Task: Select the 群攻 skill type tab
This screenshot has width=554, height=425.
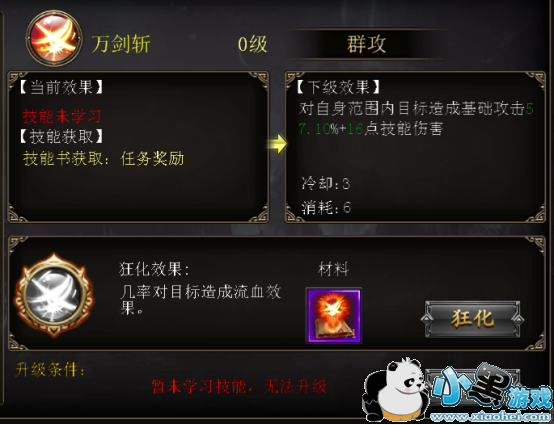Action: pos(366,44)
